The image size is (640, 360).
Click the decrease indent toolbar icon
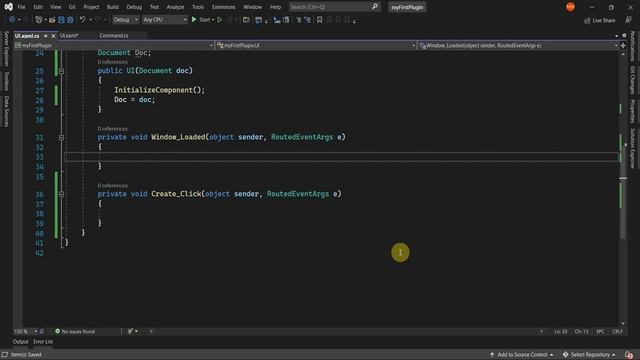click(298, 20)
